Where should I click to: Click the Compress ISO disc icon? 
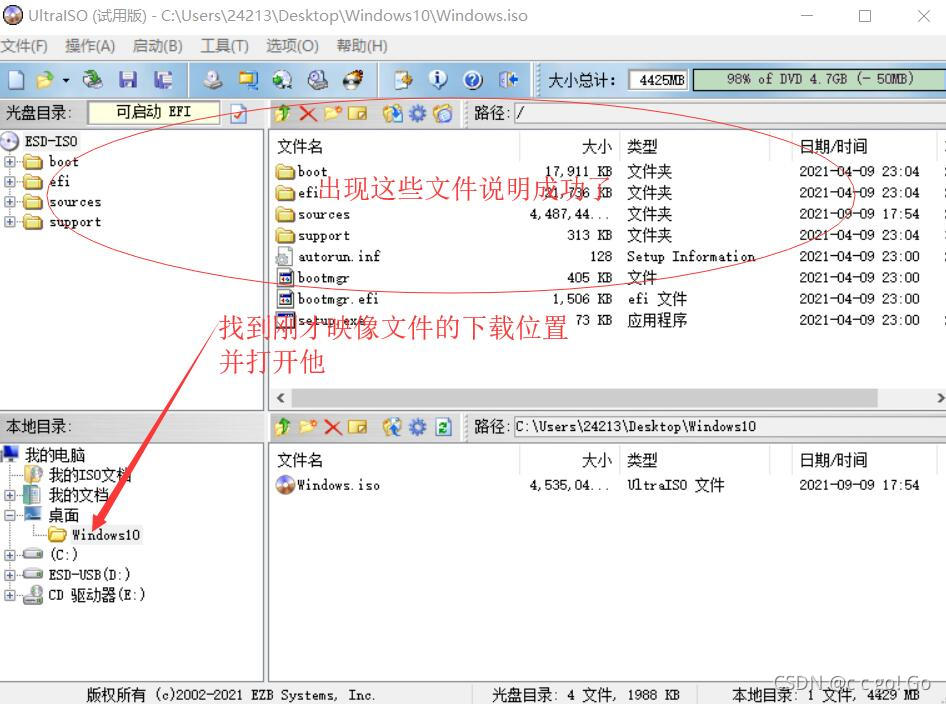click(282, 80)
